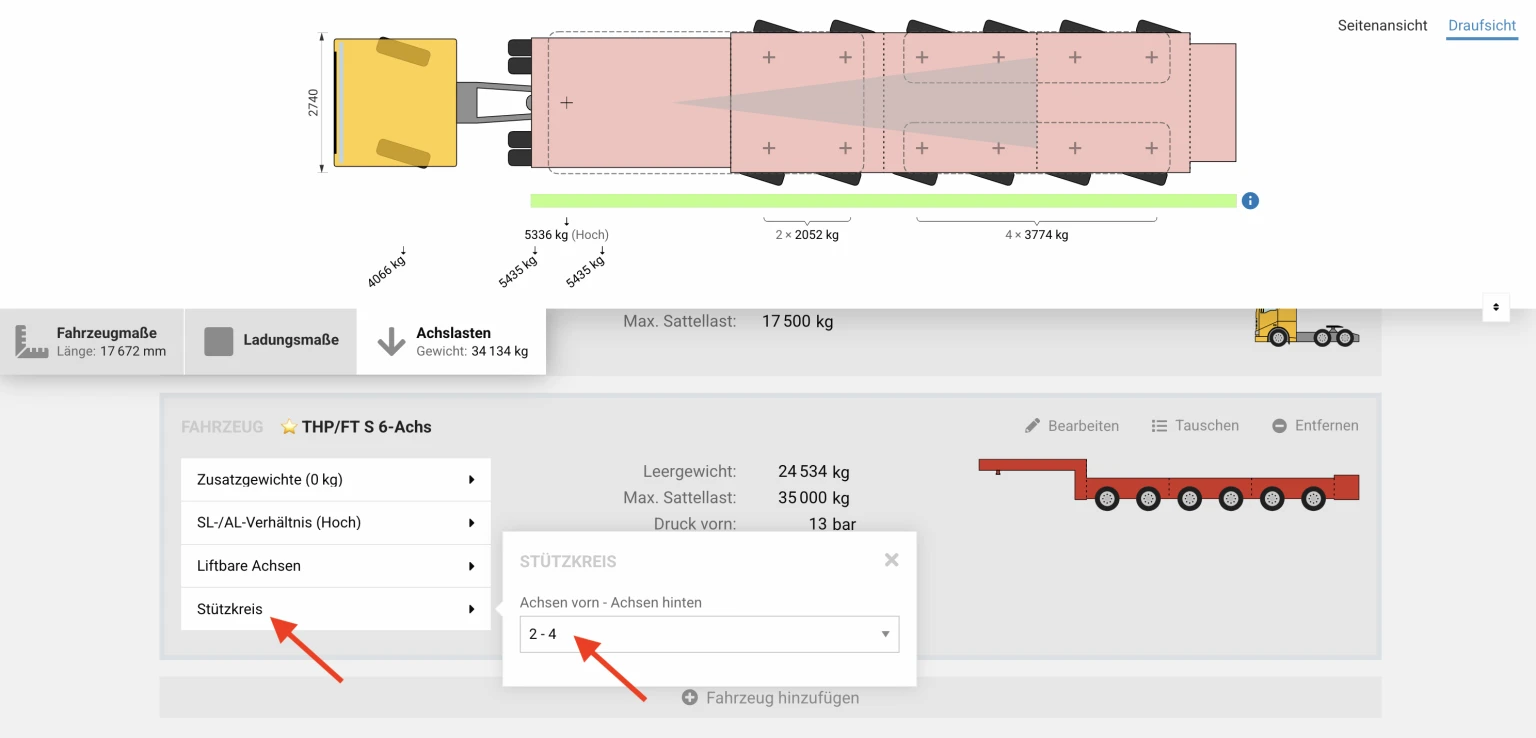Open the Achslasten tab
This screenshot has height=738, width=1536.
point(451,341)
